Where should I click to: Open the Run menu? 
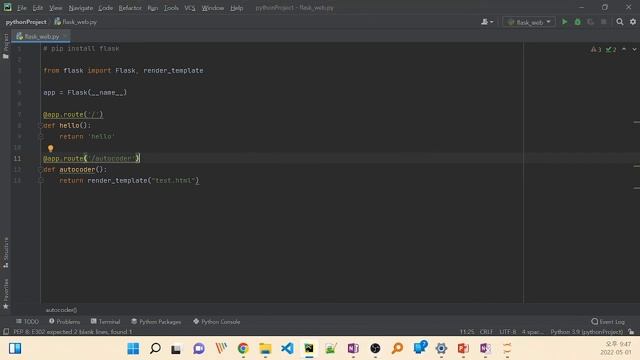pyautogui.click(x=153, y=8)
